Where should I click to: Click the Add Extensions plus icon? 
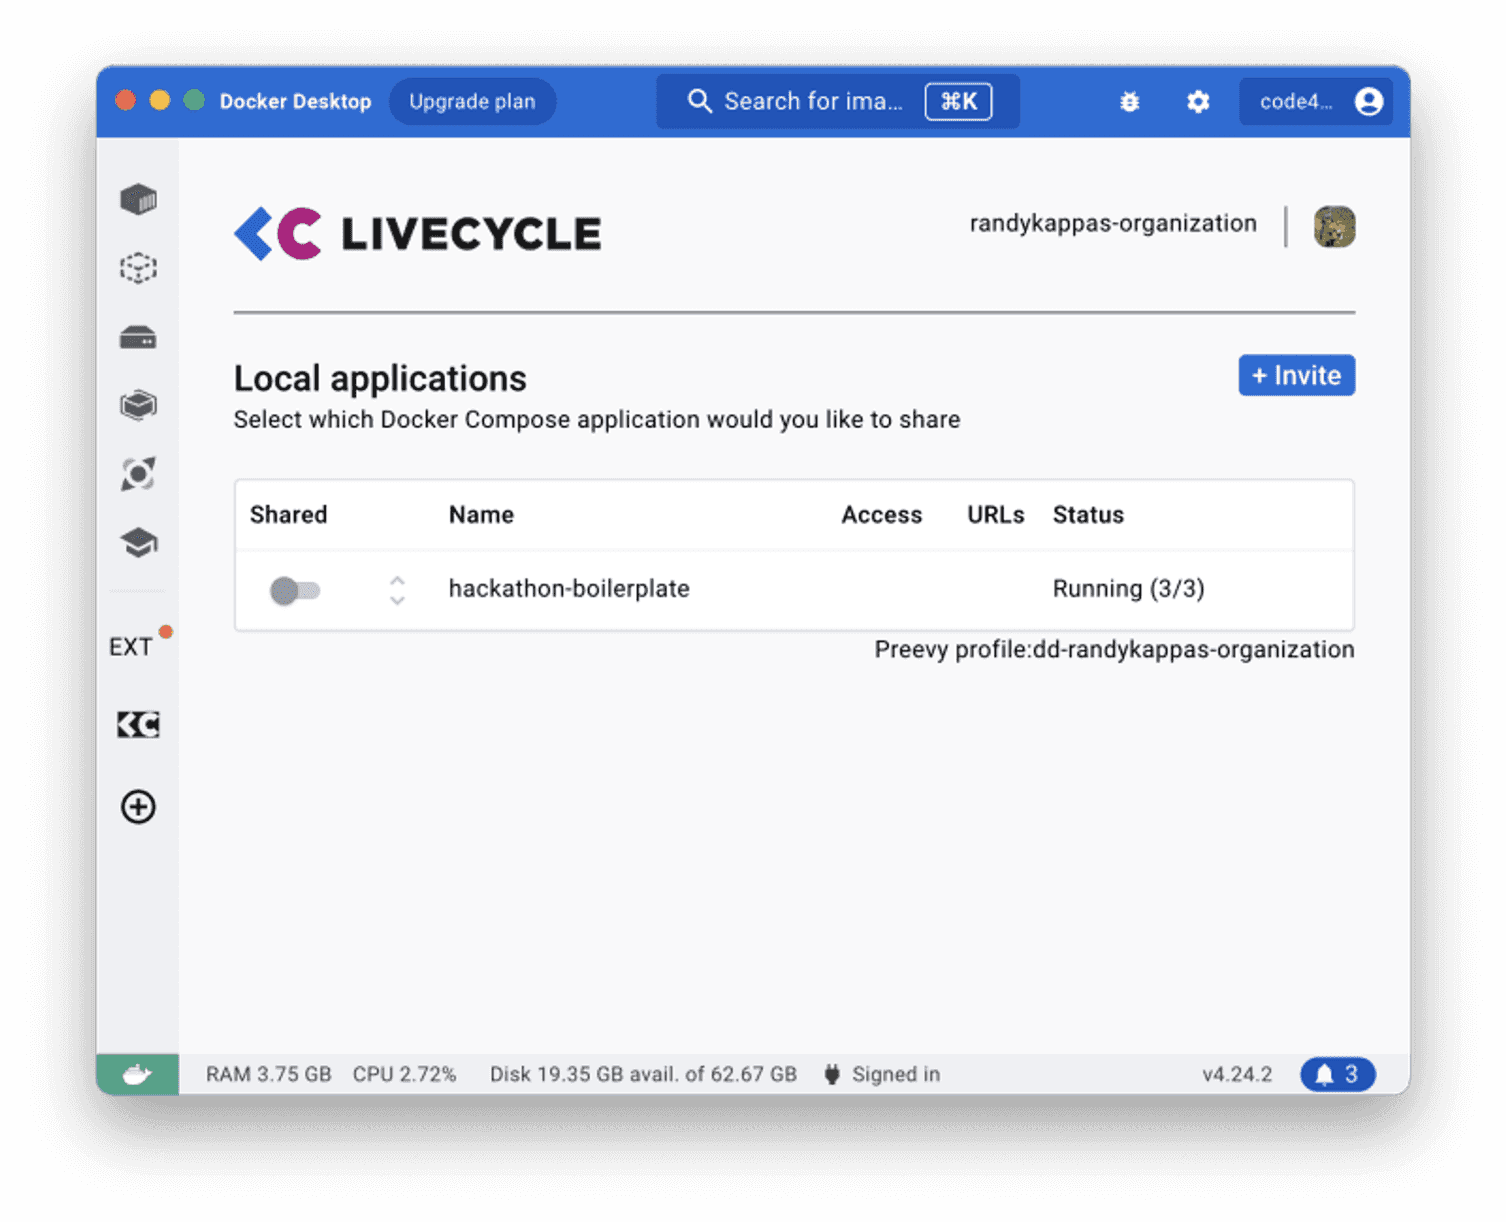(x=138, y=806)
